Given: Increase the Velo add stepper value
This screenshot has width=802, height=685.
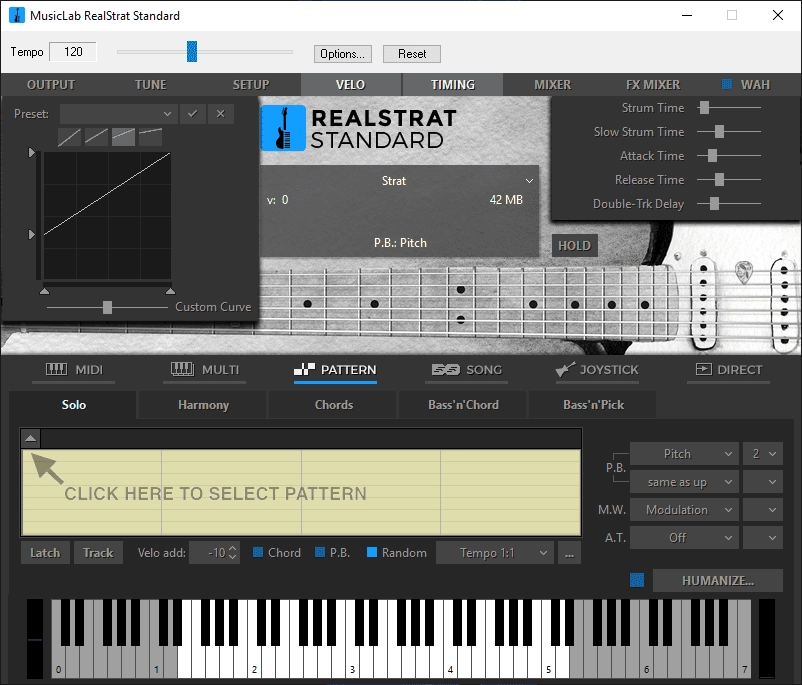Looking at the screenshot, I should click(233, 548).
